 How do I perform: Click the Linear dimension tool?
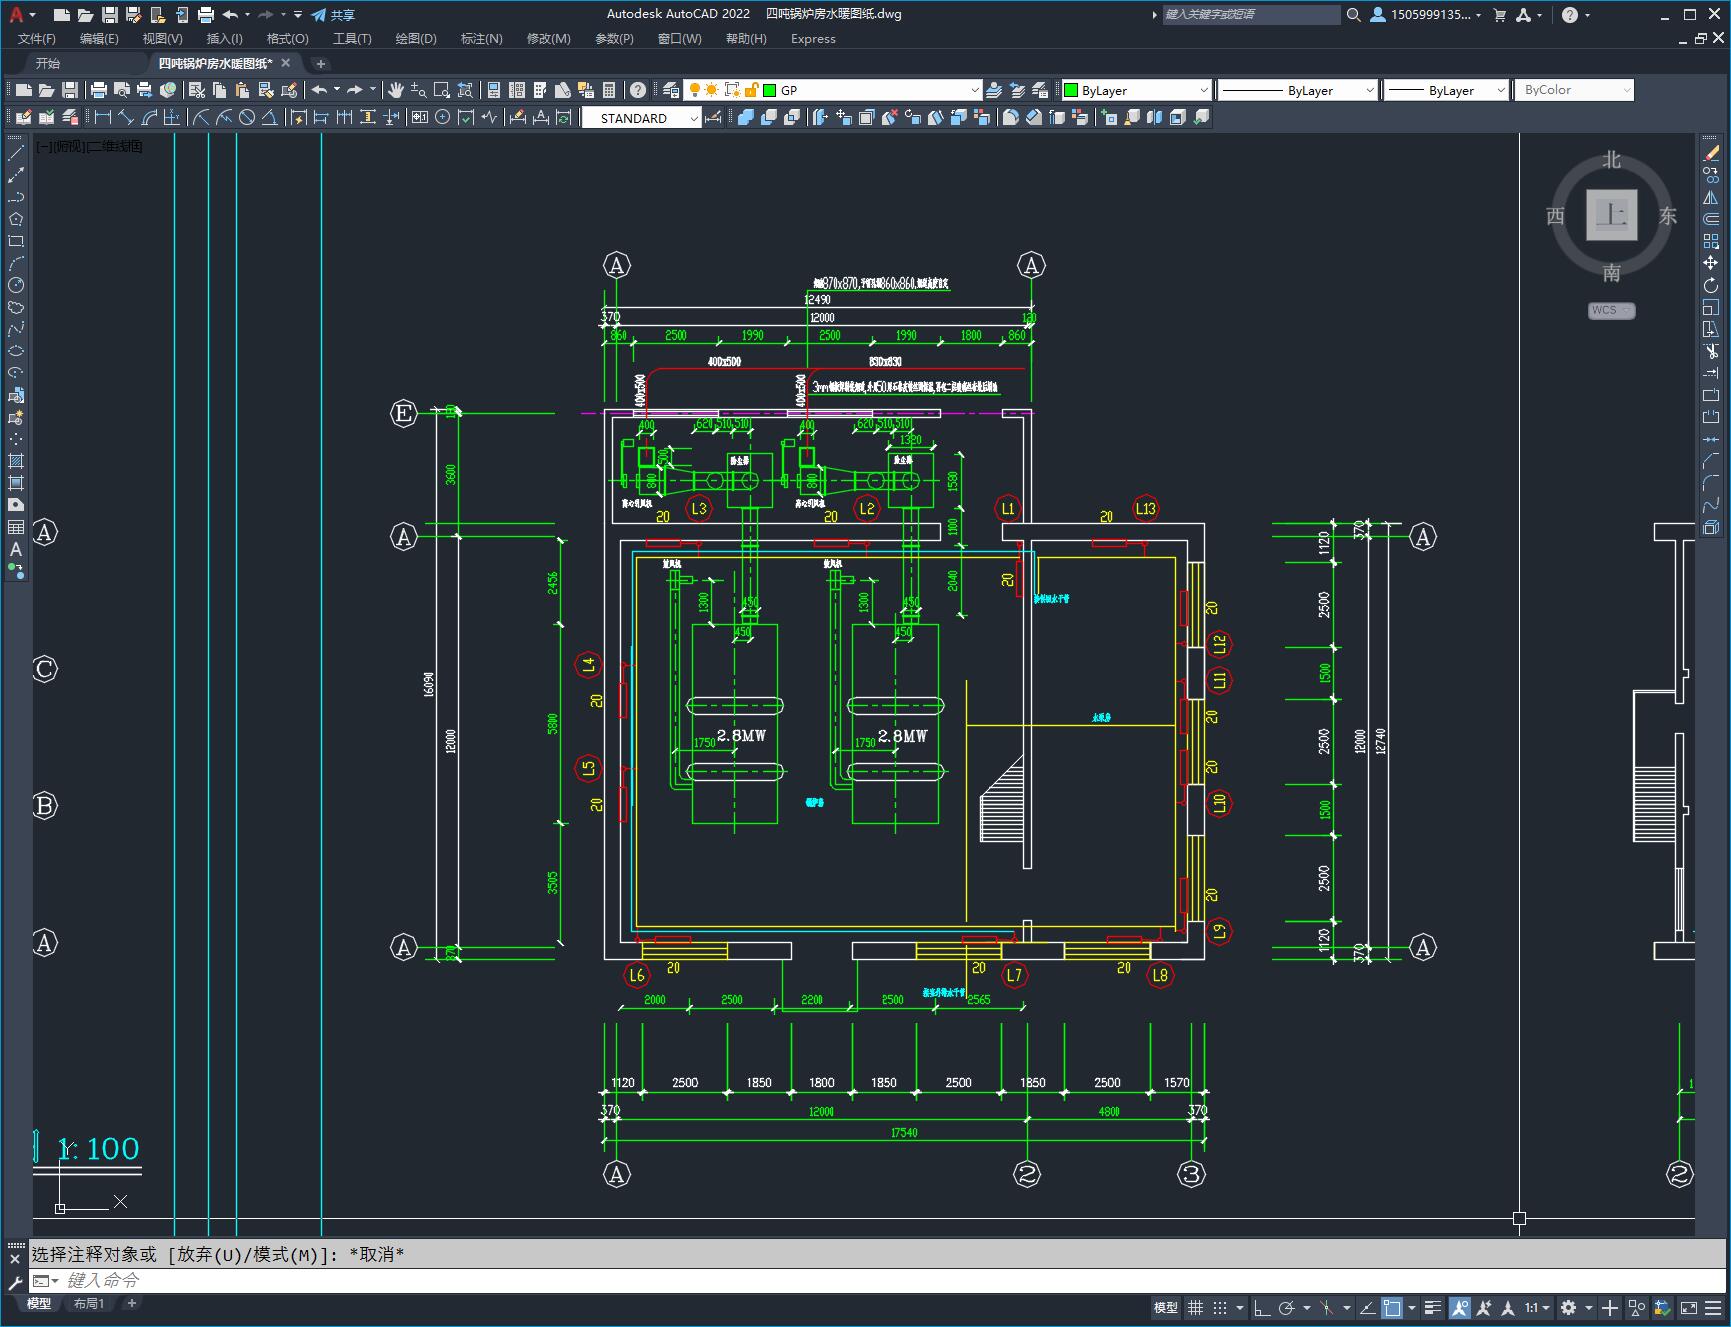coord(102,117)
